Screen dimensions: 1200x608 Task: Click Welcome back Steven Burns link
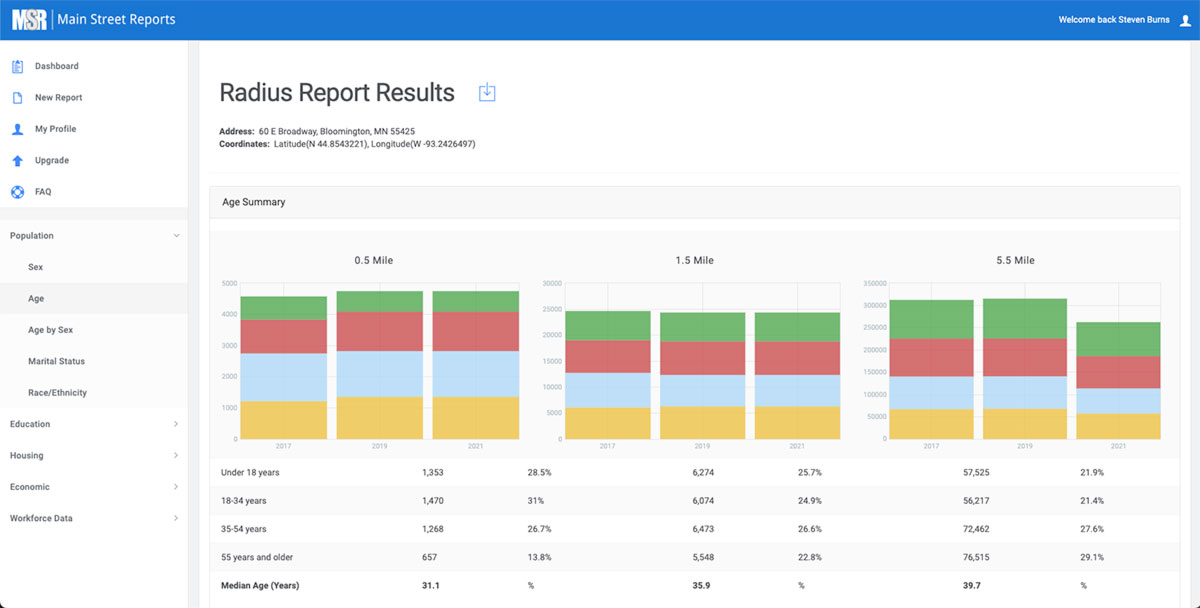pyautogui.click(x=1113, y=20)
